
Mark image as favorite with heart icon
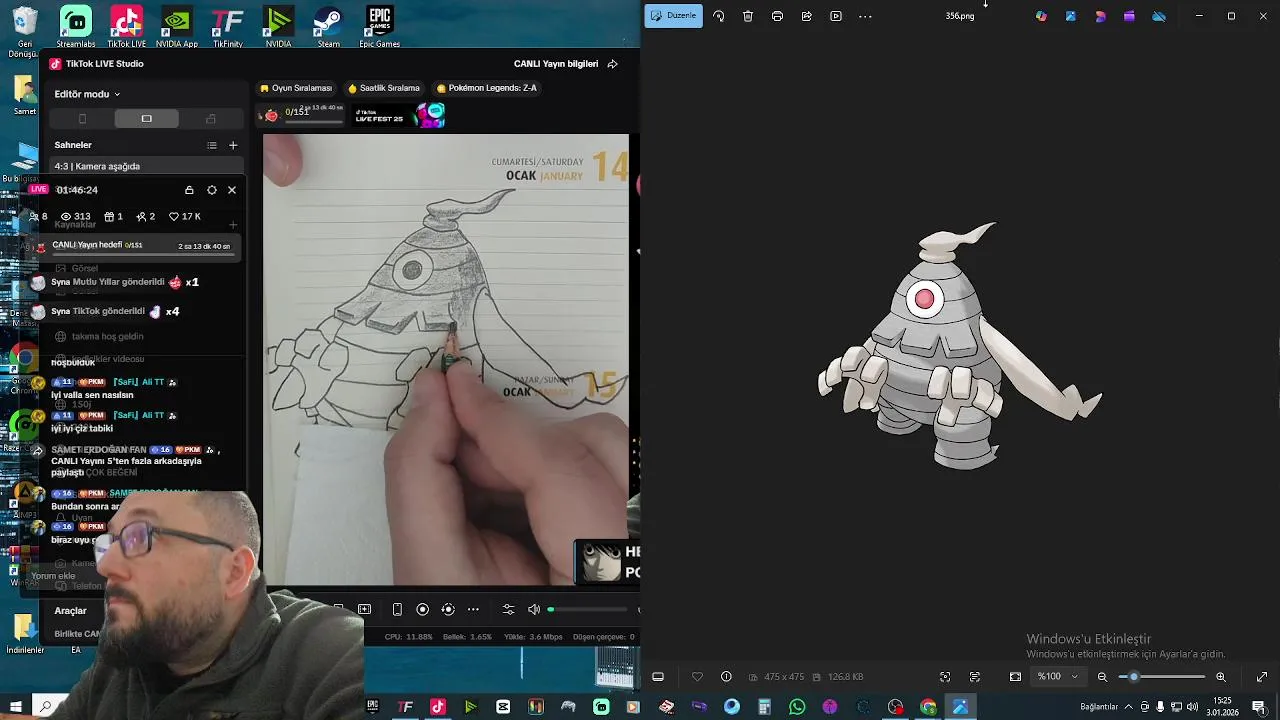[697, 677]
